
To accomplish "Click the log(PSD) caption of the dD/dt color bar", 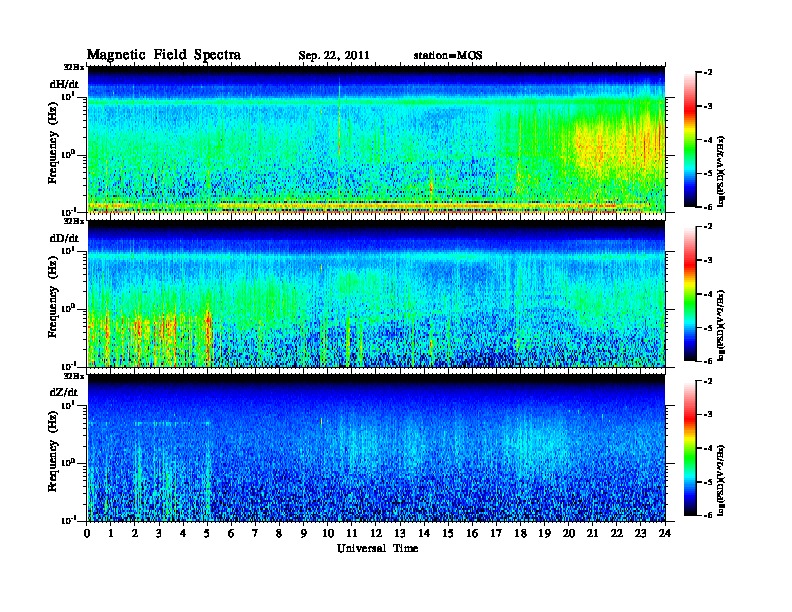I will point(722,325).
